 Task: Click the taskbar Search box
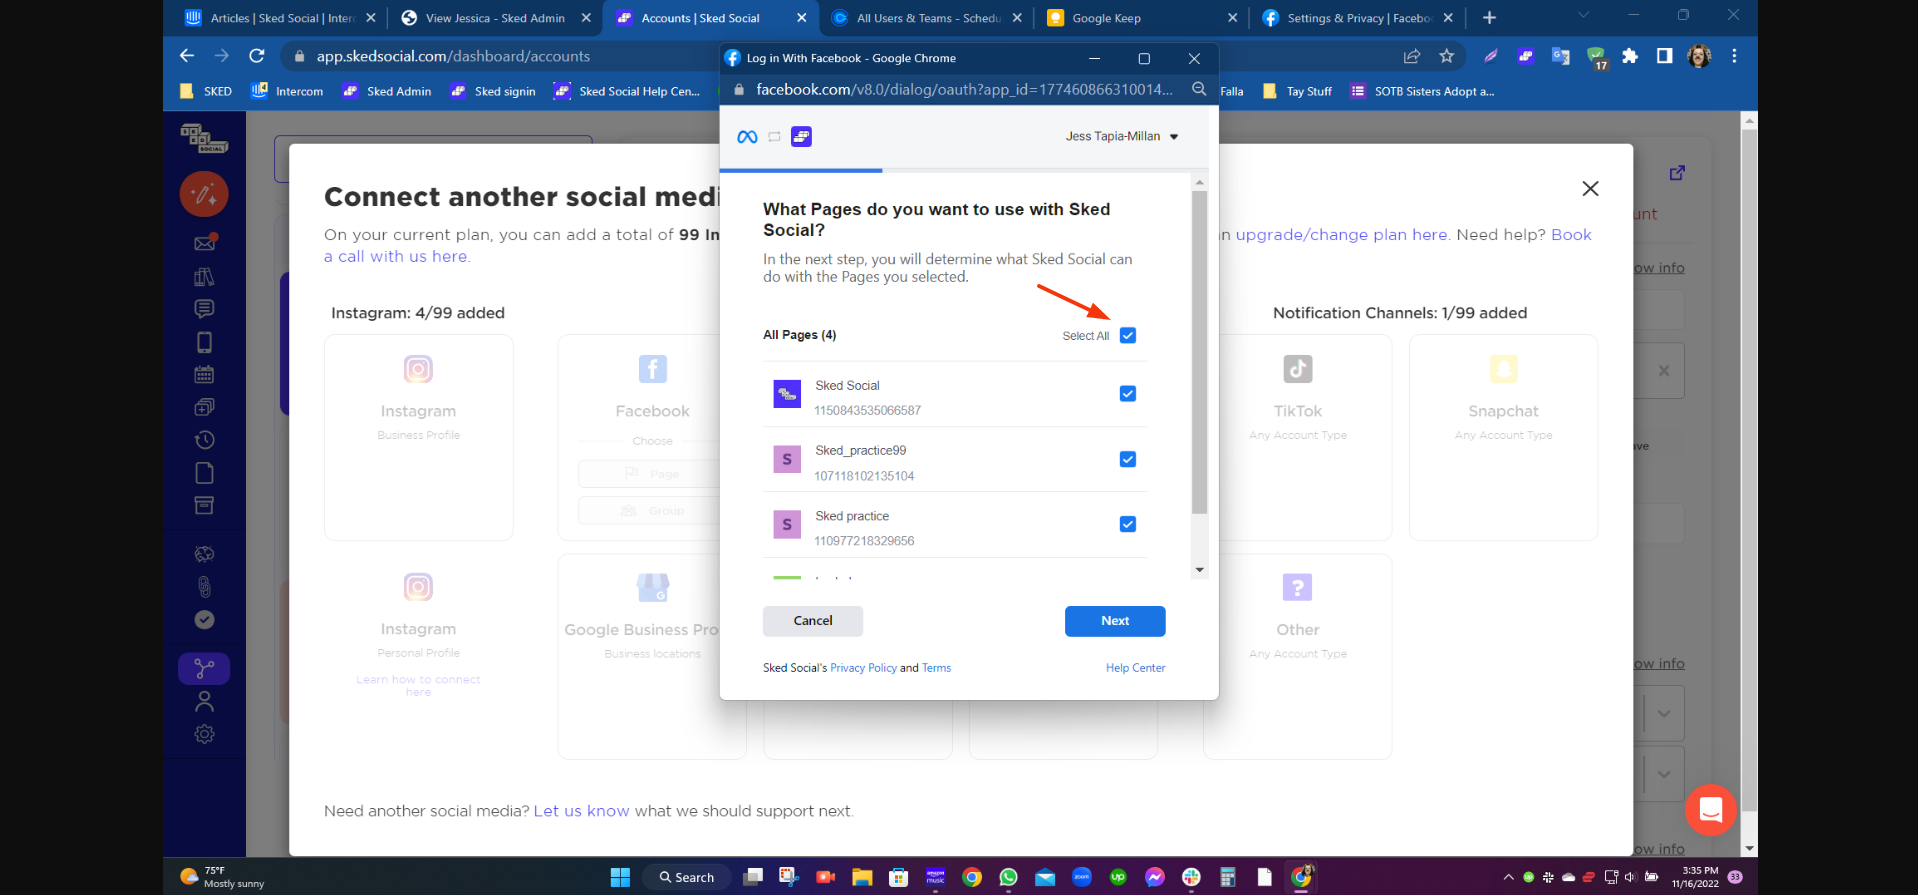tap(686, 877)
